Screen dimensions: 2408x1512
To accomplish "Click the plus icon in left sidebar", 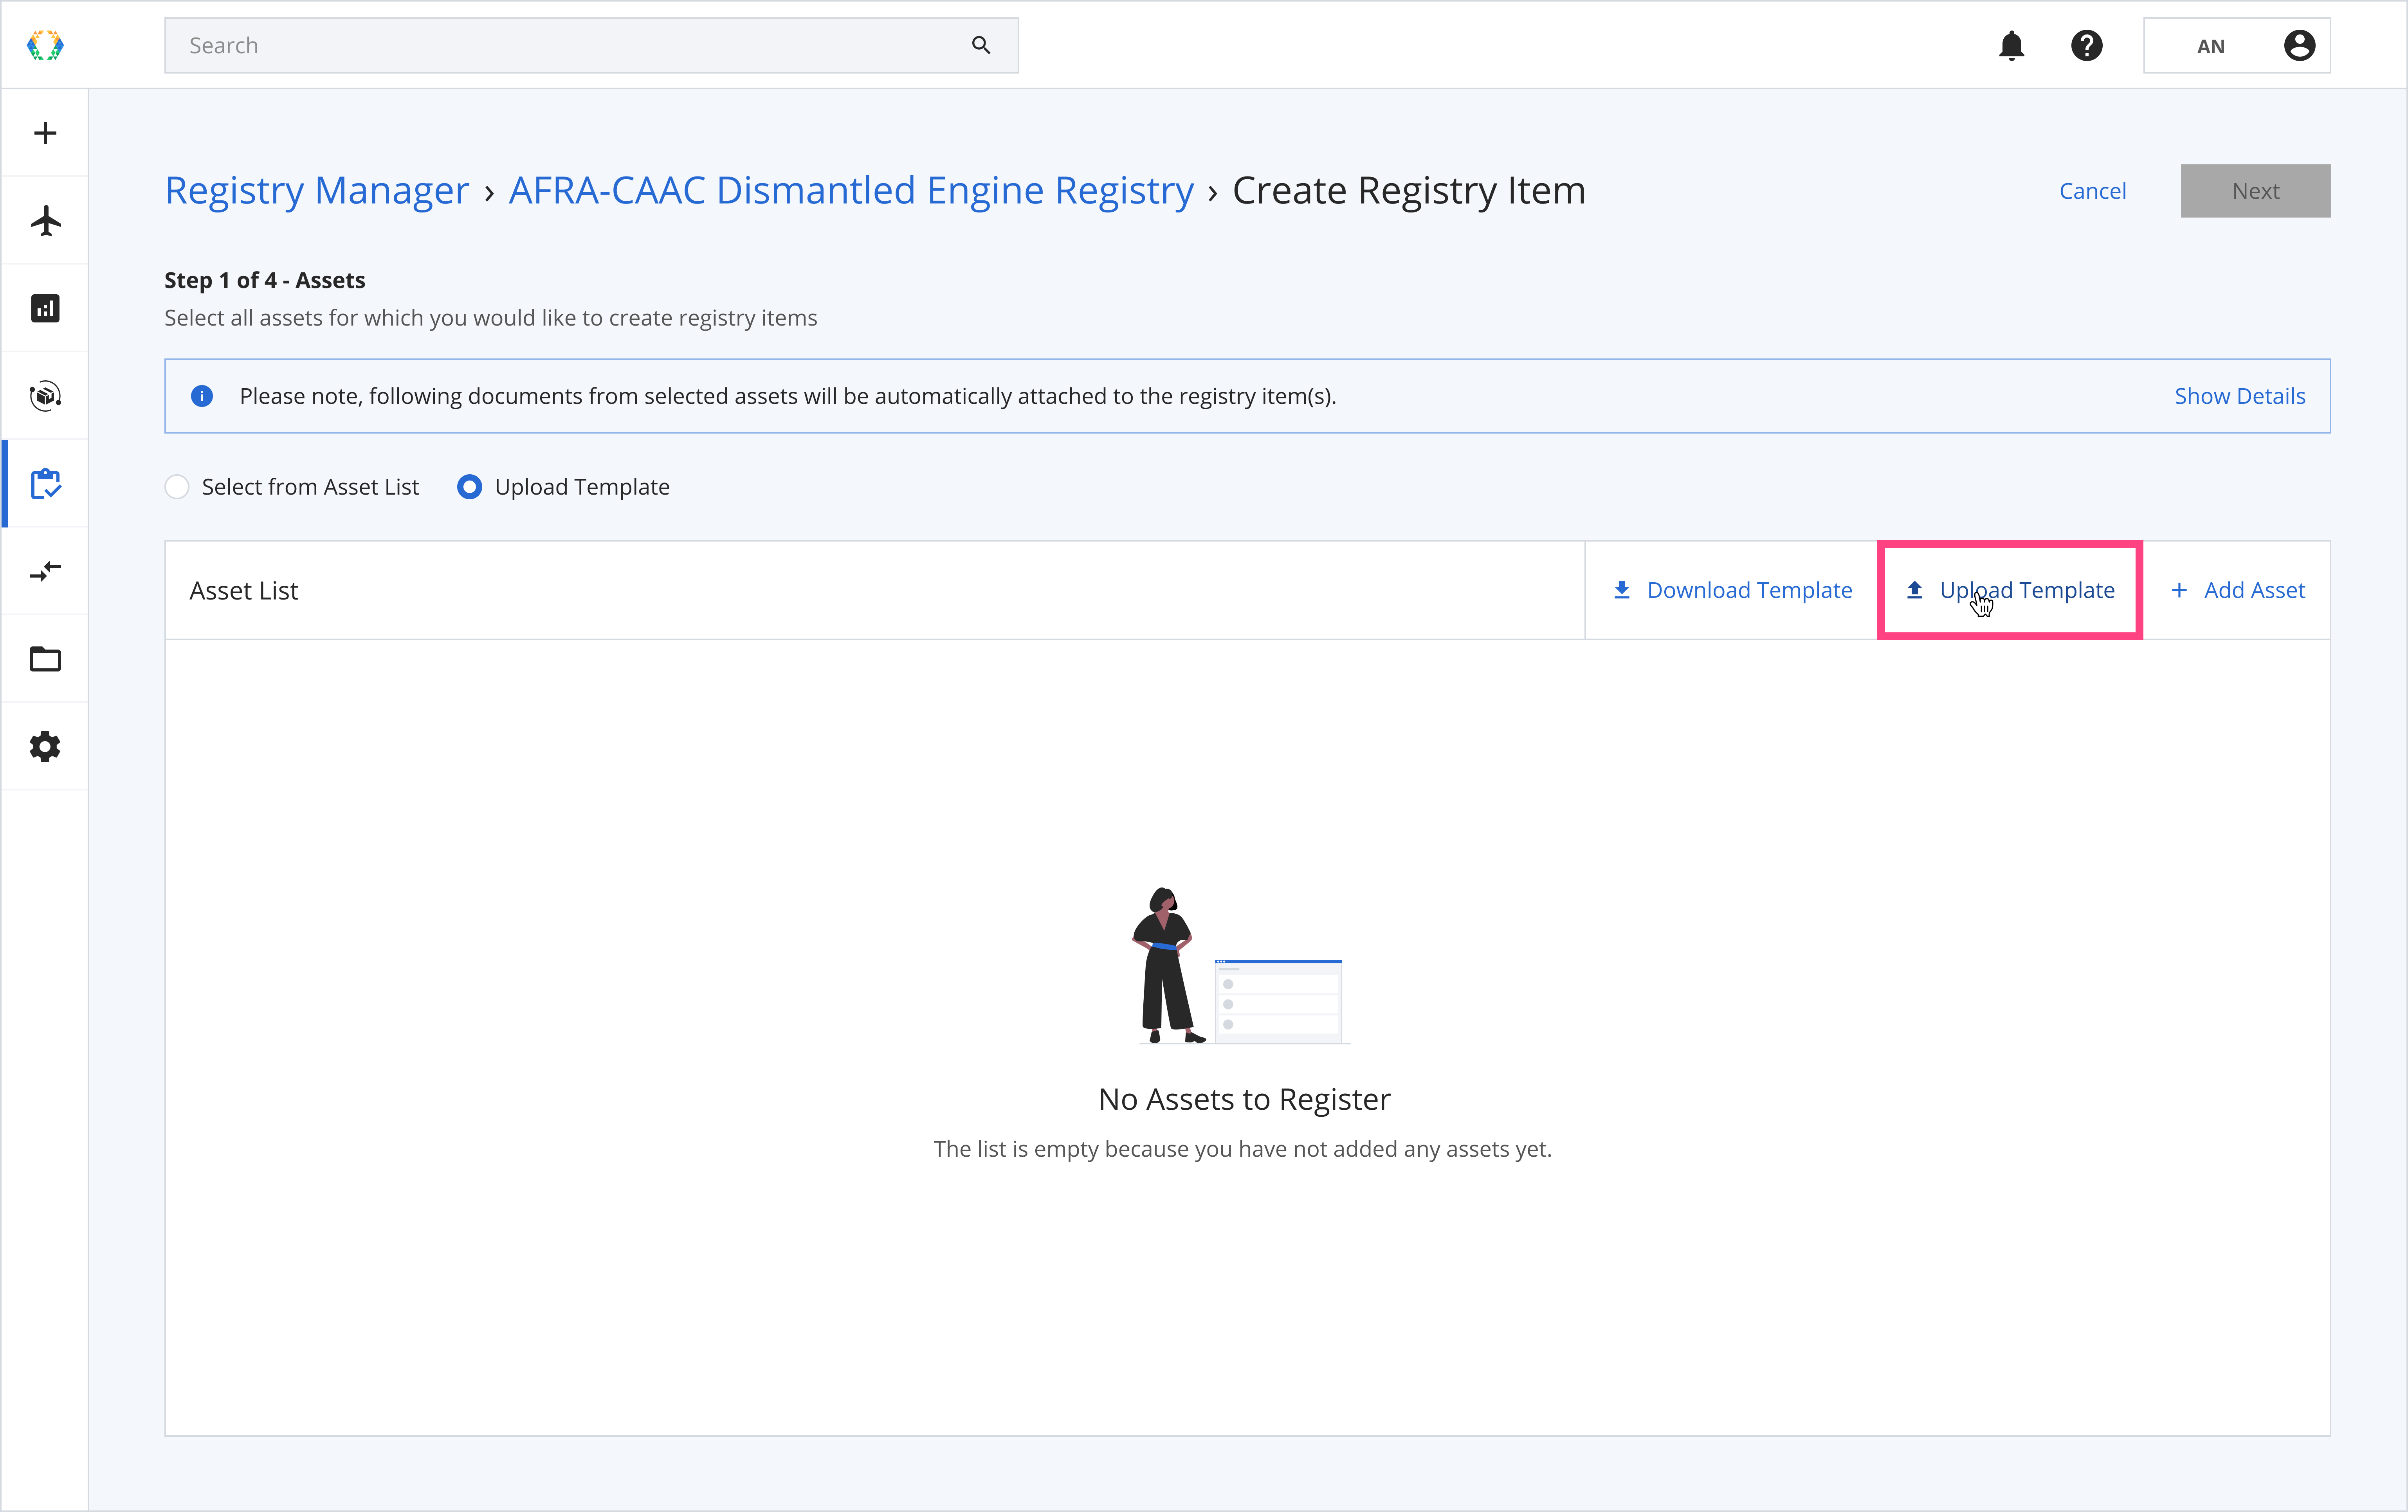I will (45, 133).
